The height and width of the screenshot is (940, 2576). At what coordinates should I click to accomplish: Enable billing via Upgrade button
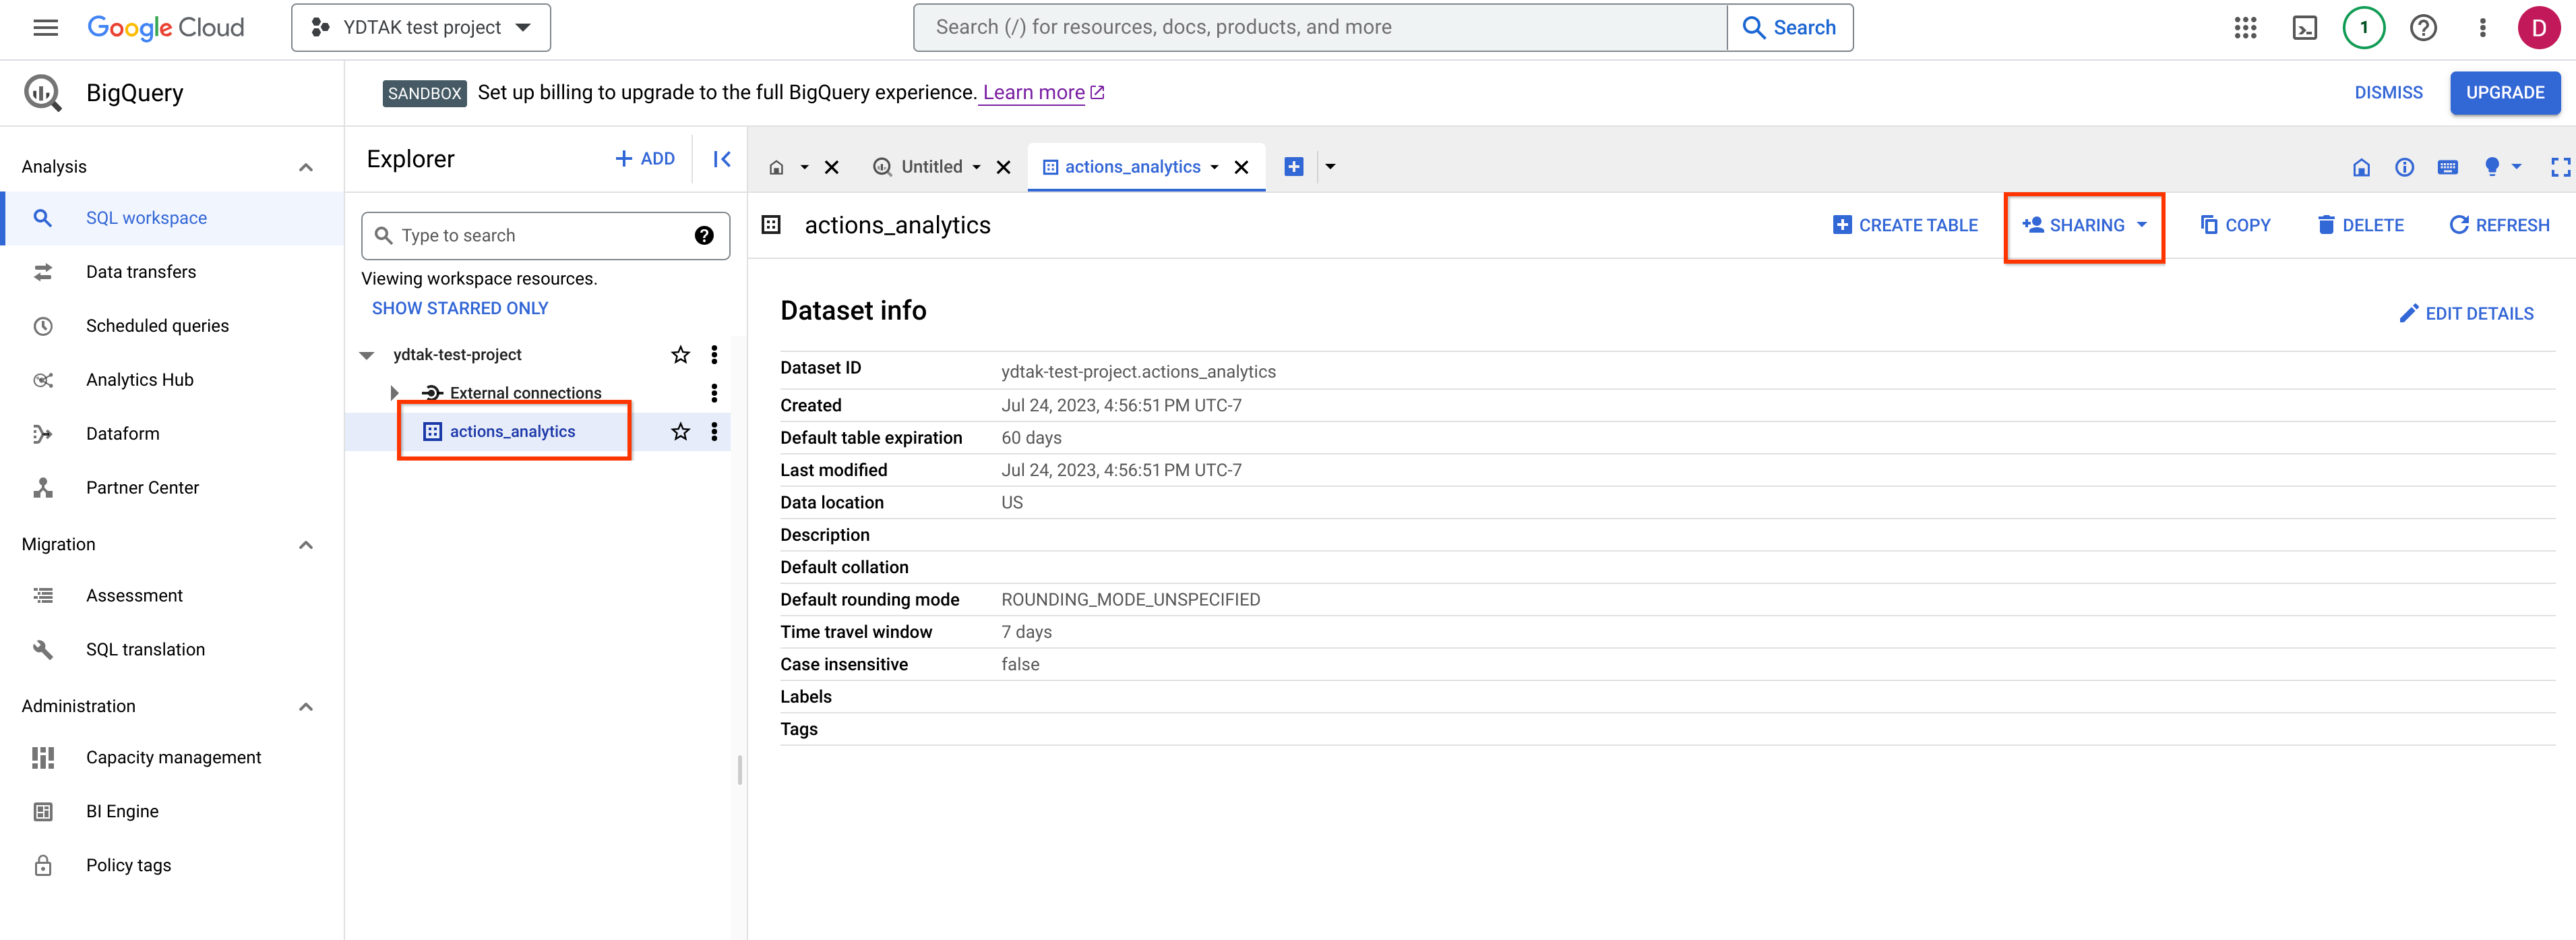pyautogui.click(x=2504, y=92)
